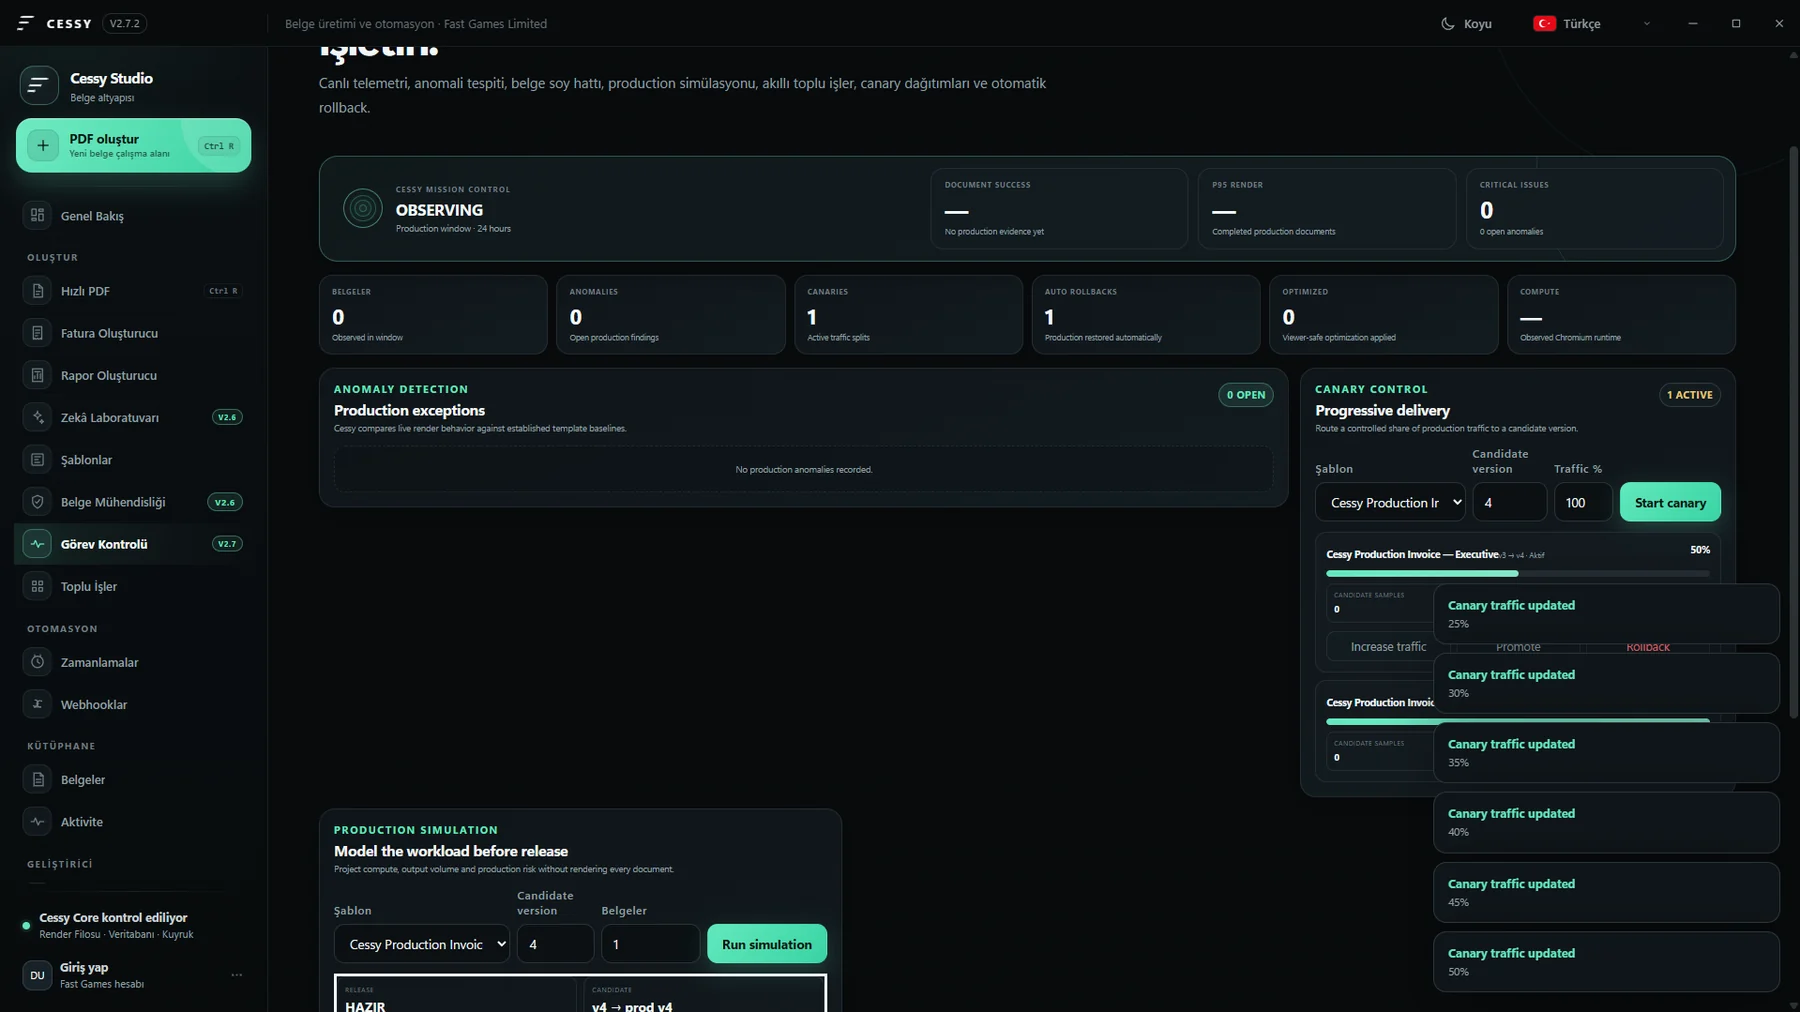Click the canary Candidate version field

coord(1509,502)
